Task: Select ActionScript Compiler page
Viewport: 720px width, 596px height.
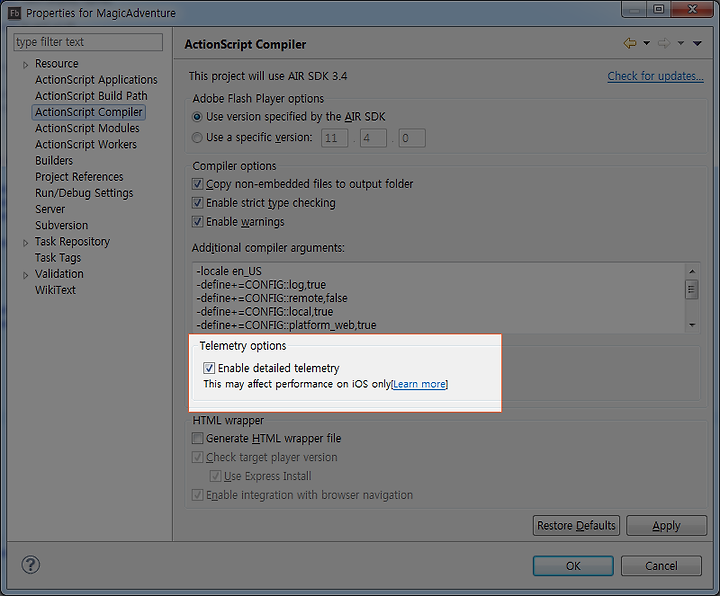Action: [89, 112]
